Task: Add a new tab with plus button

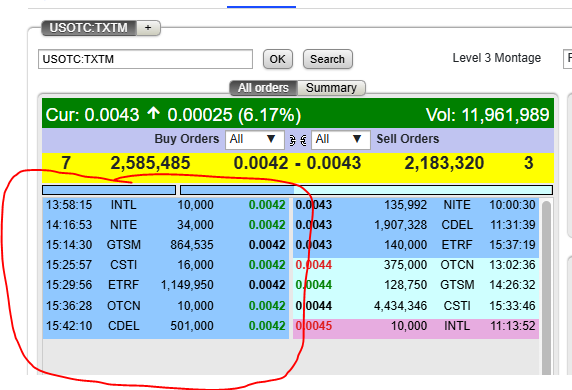Action: [148, 28]
